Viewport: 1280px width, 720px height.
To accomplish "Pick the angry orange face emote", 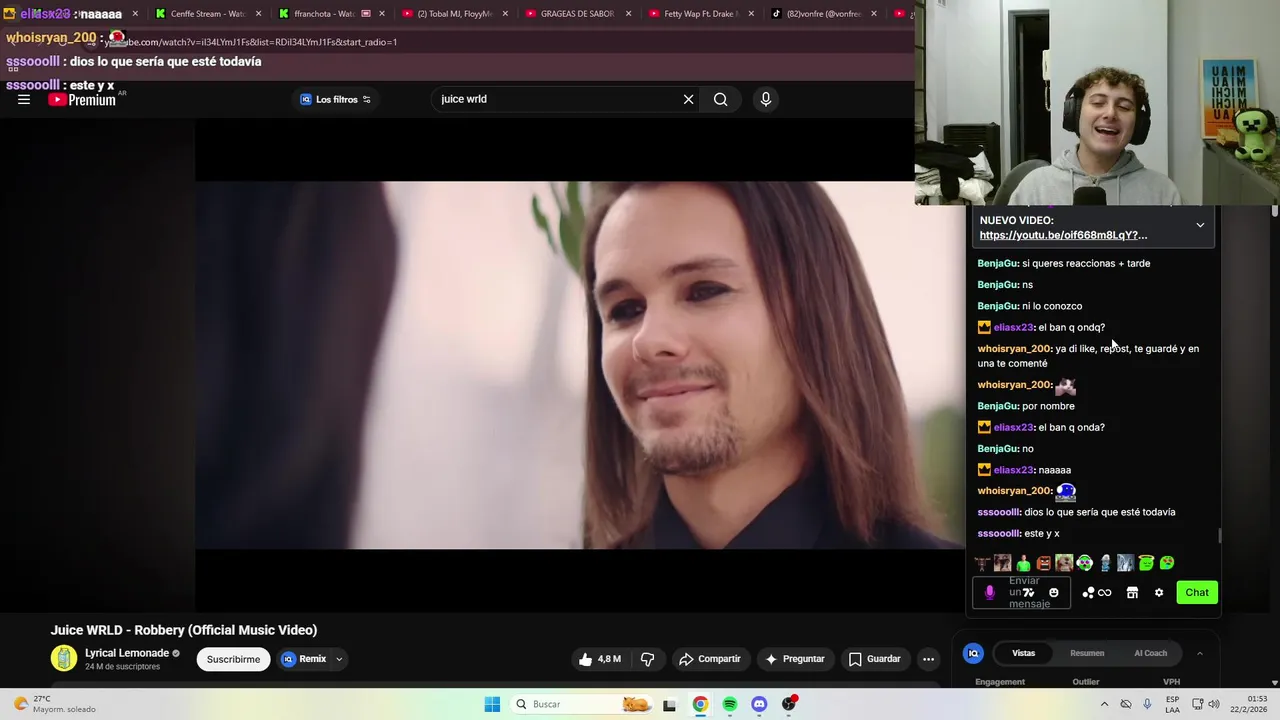I will coord(1044,563).
